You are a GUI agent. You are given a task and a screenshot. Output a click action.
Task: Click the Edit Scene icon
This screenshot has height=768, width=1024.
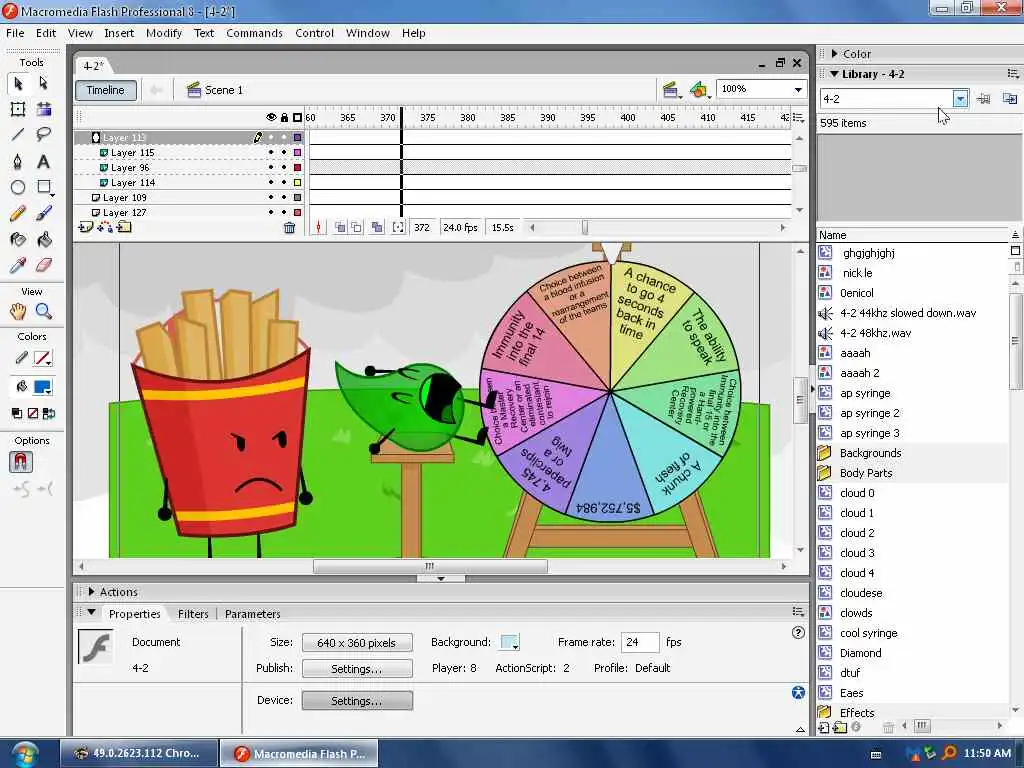(x=670, y=90)
